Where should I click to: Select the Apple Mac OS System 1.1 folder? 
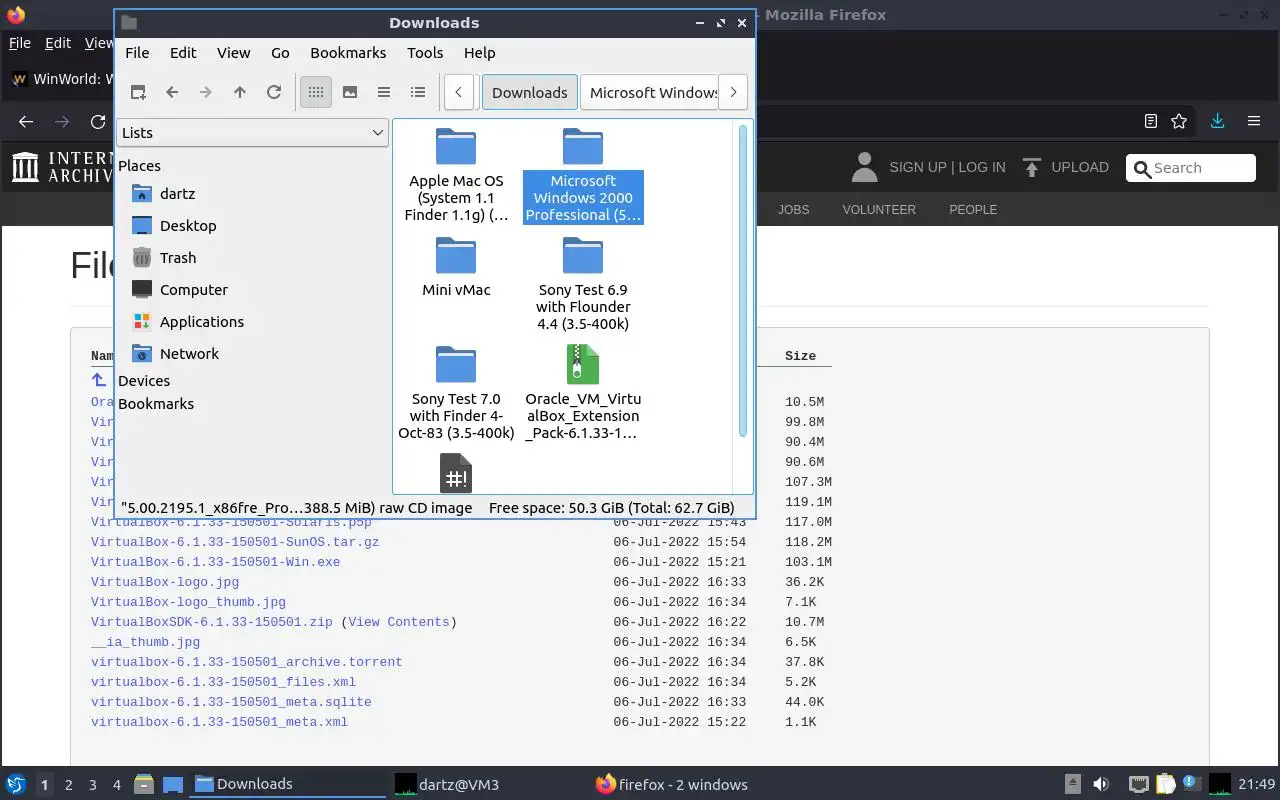(457, 175)
